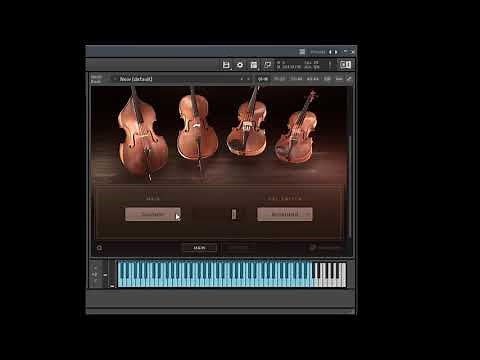The height and width of the screenshot is (360, 480).
Task: Open the gear options icon
Action: pos(240,65)
